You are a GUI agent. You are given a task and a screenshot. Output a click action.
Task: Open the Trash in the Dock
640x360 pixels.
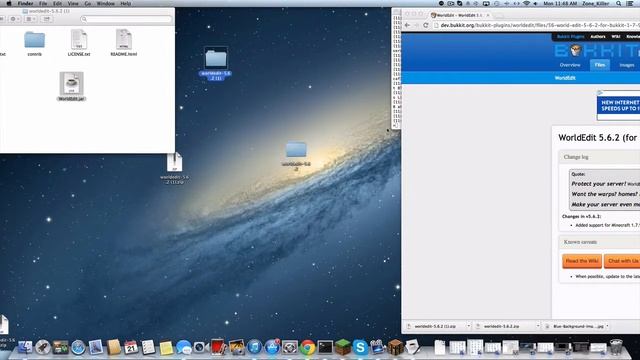click(616, 347)
